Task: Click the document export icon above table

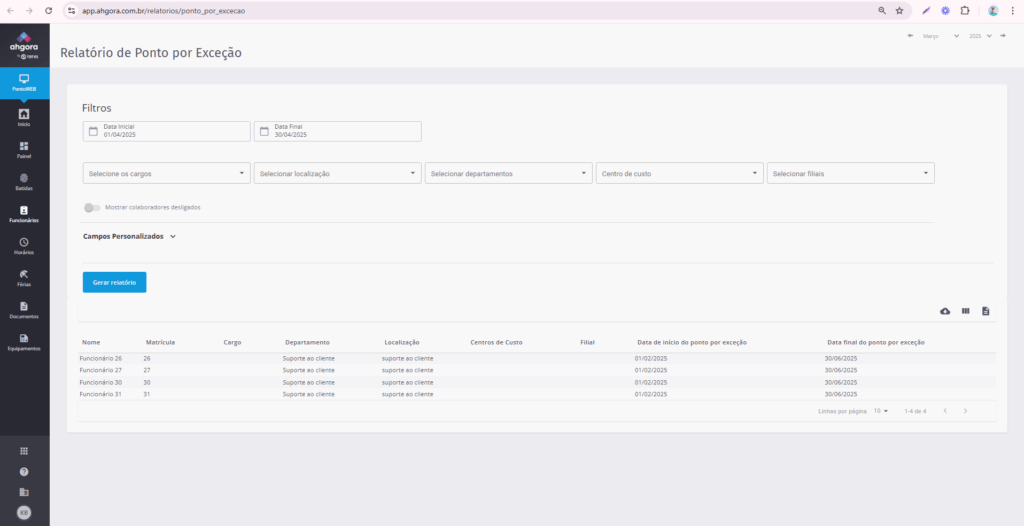Action: click(985, 311)
